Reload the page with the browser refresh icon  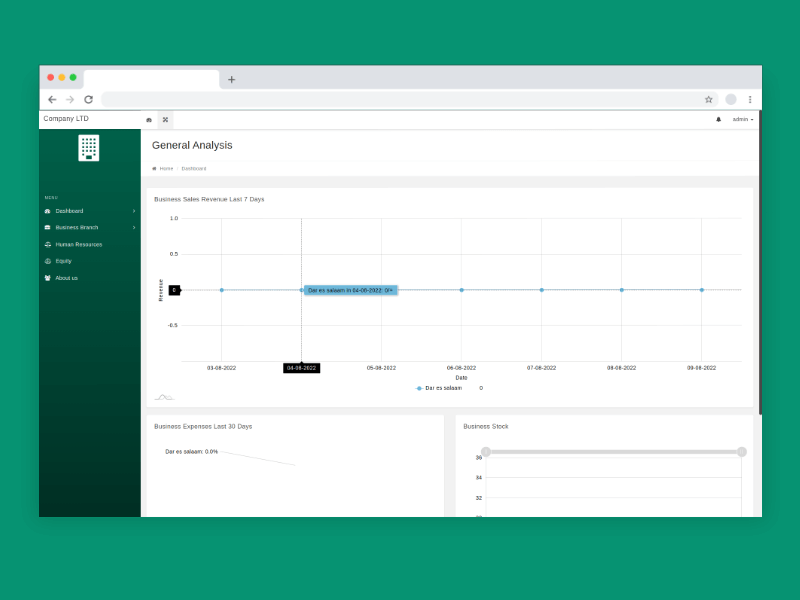(88, 99)
